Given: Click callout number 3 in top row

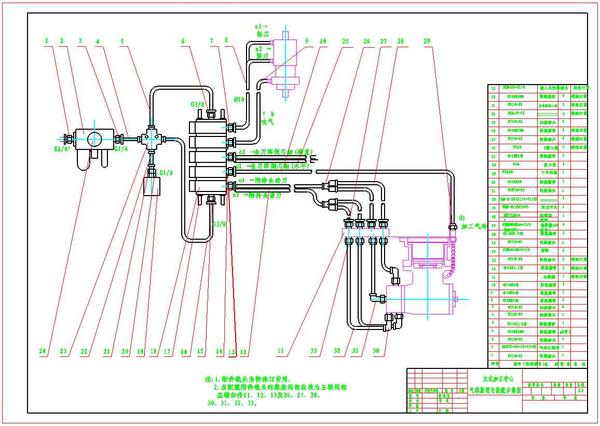Looking at the screenshot, I should tap(80, 41).
